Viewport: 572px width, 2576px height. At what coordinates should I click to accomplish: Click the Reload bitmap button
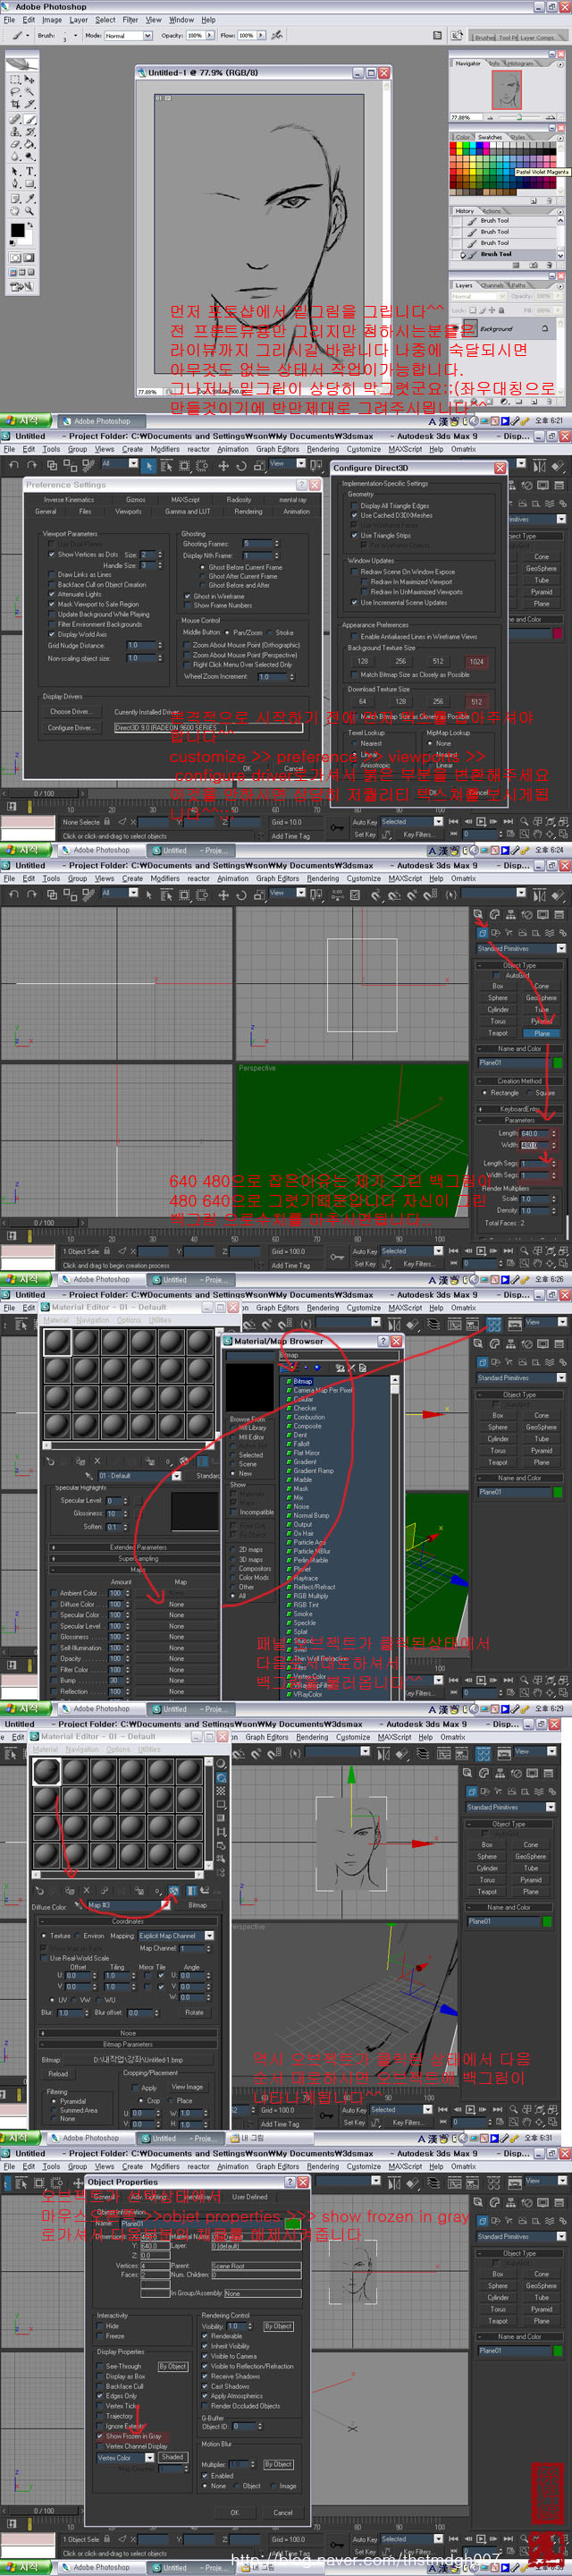(x=58, y=2074)
